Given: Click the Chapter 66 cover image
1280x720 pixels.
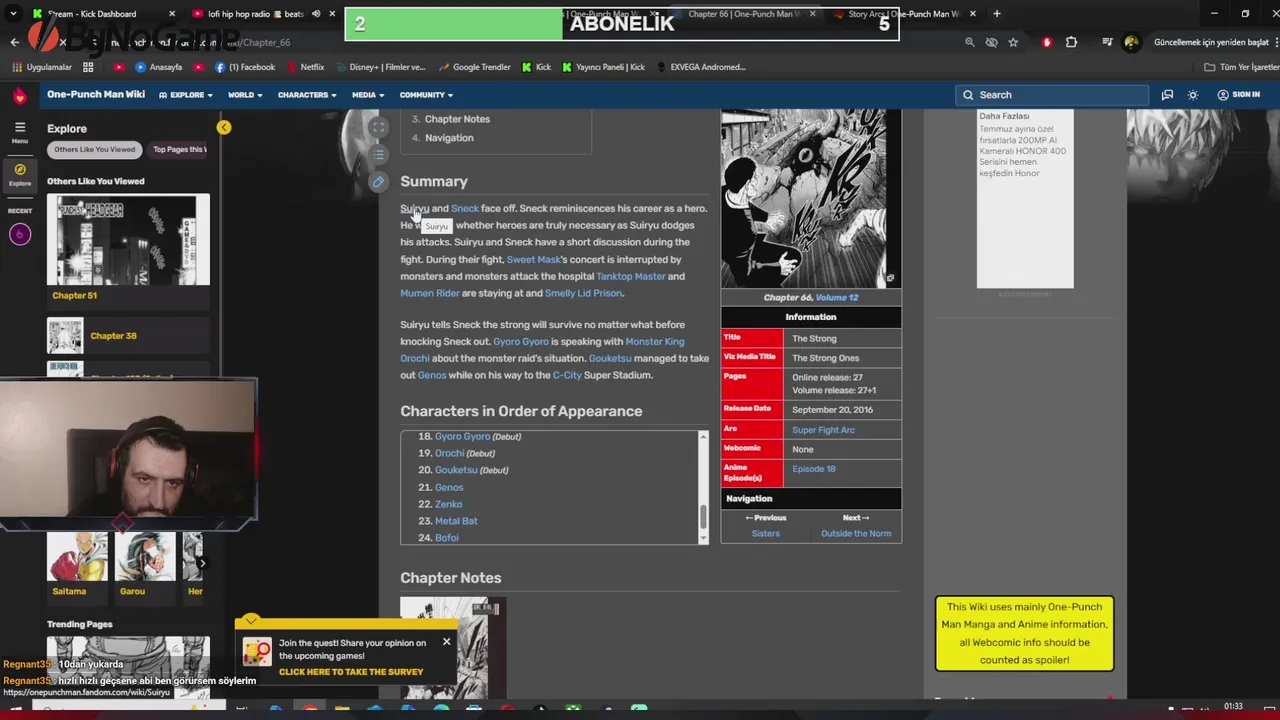Looking at the screenshot, I should pyautogui.click(x=811, y=199).
